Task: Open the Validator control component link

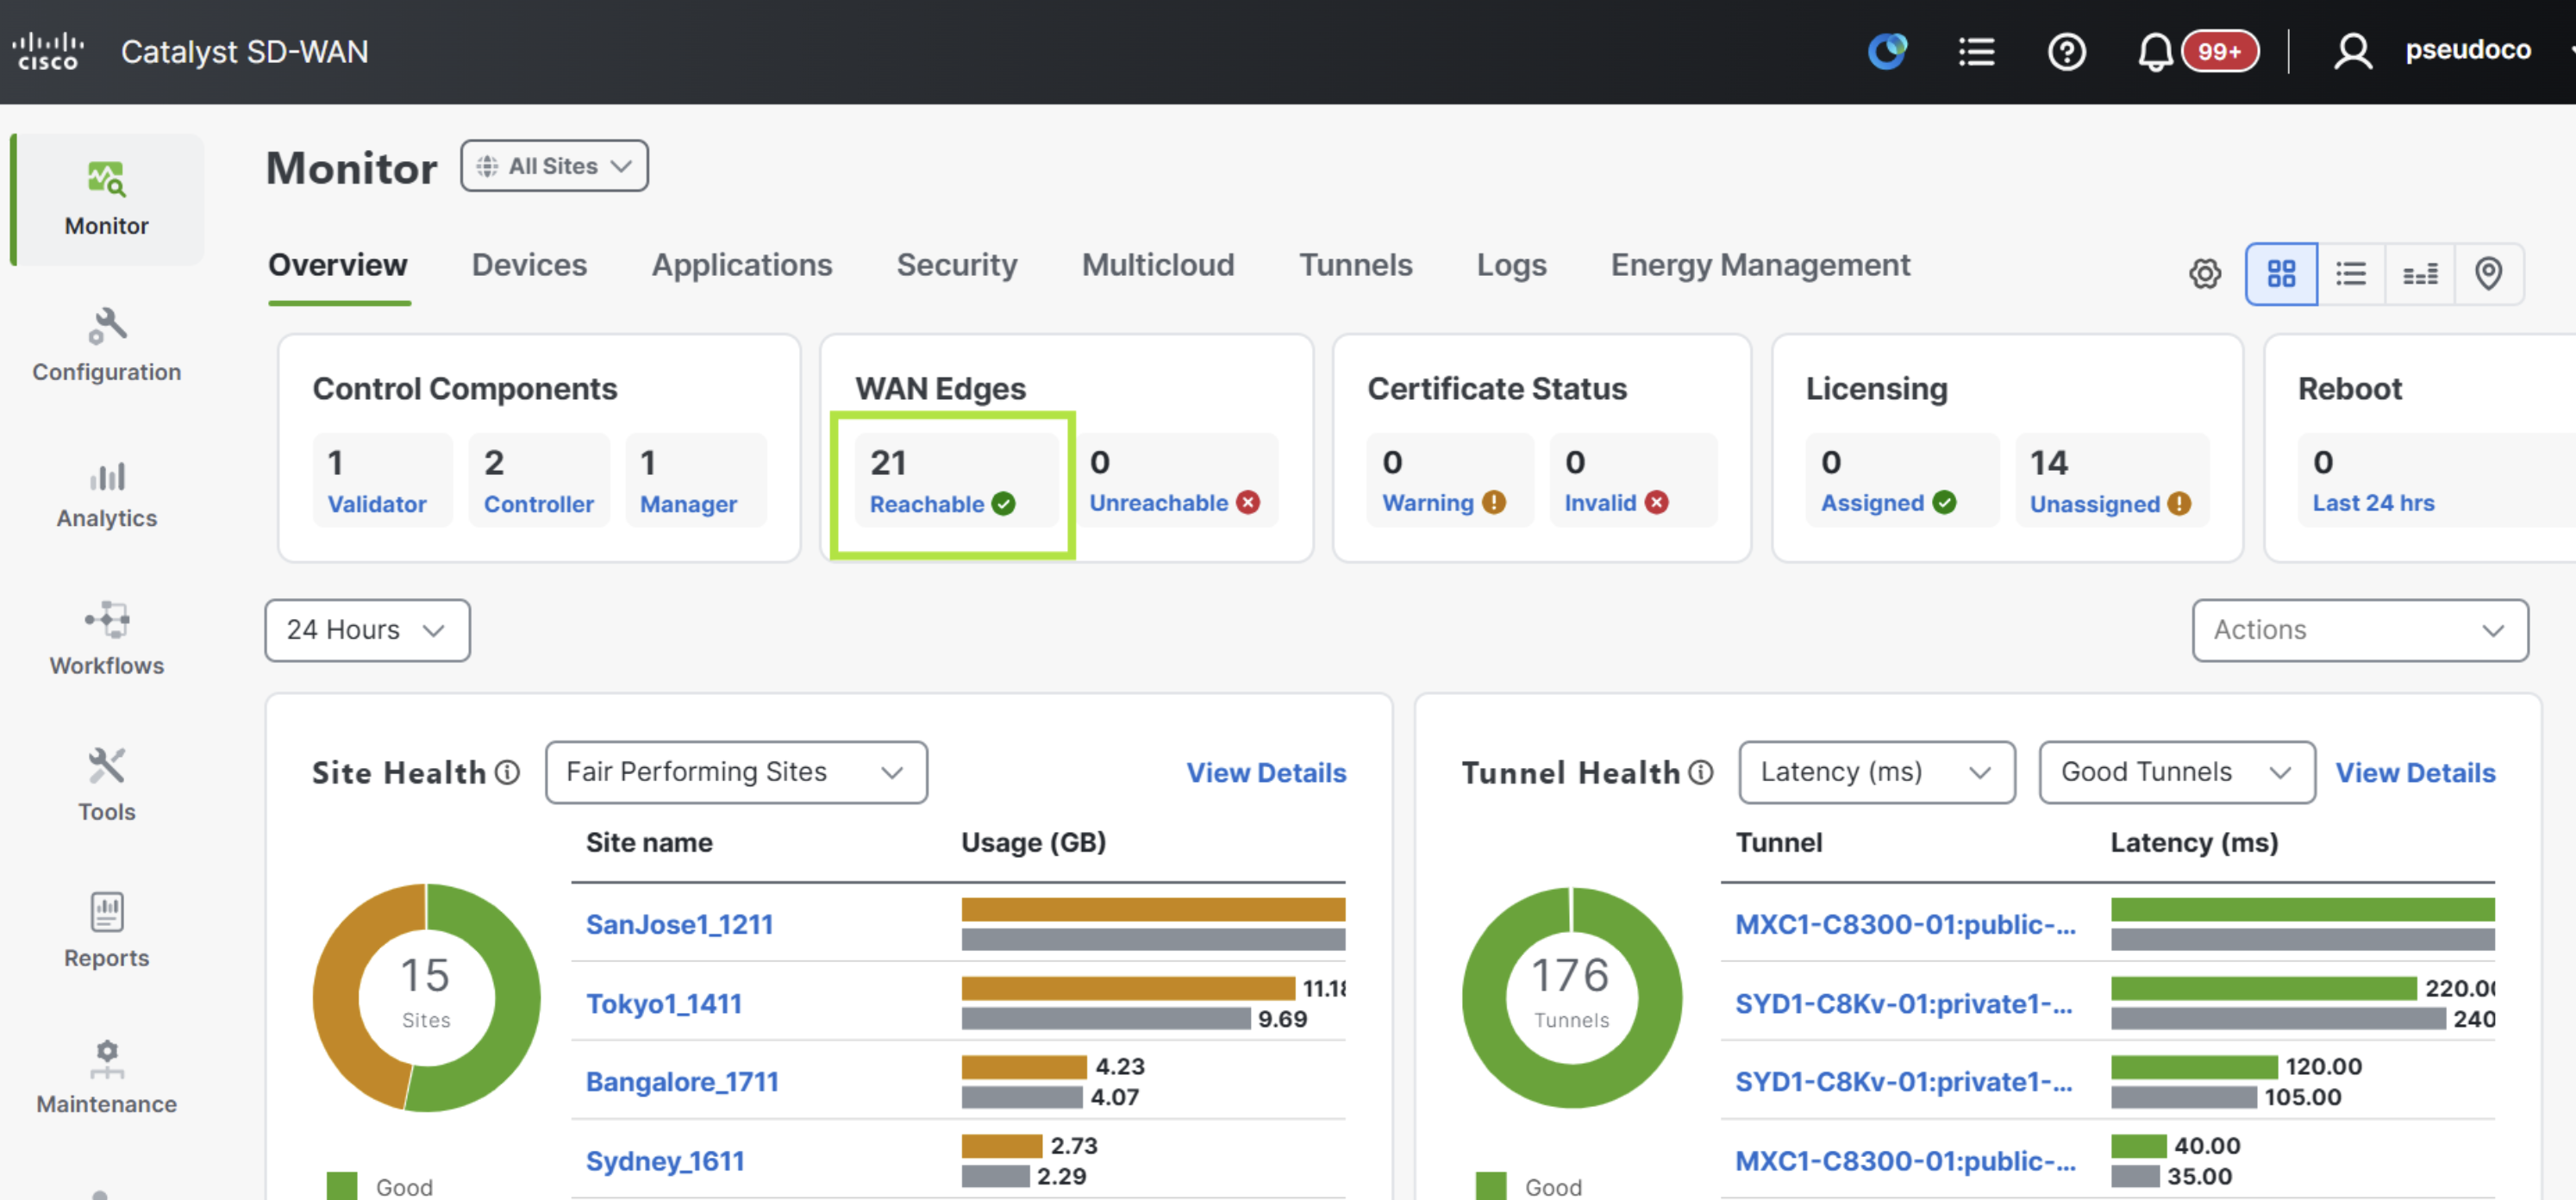Action: pos(377,504)
